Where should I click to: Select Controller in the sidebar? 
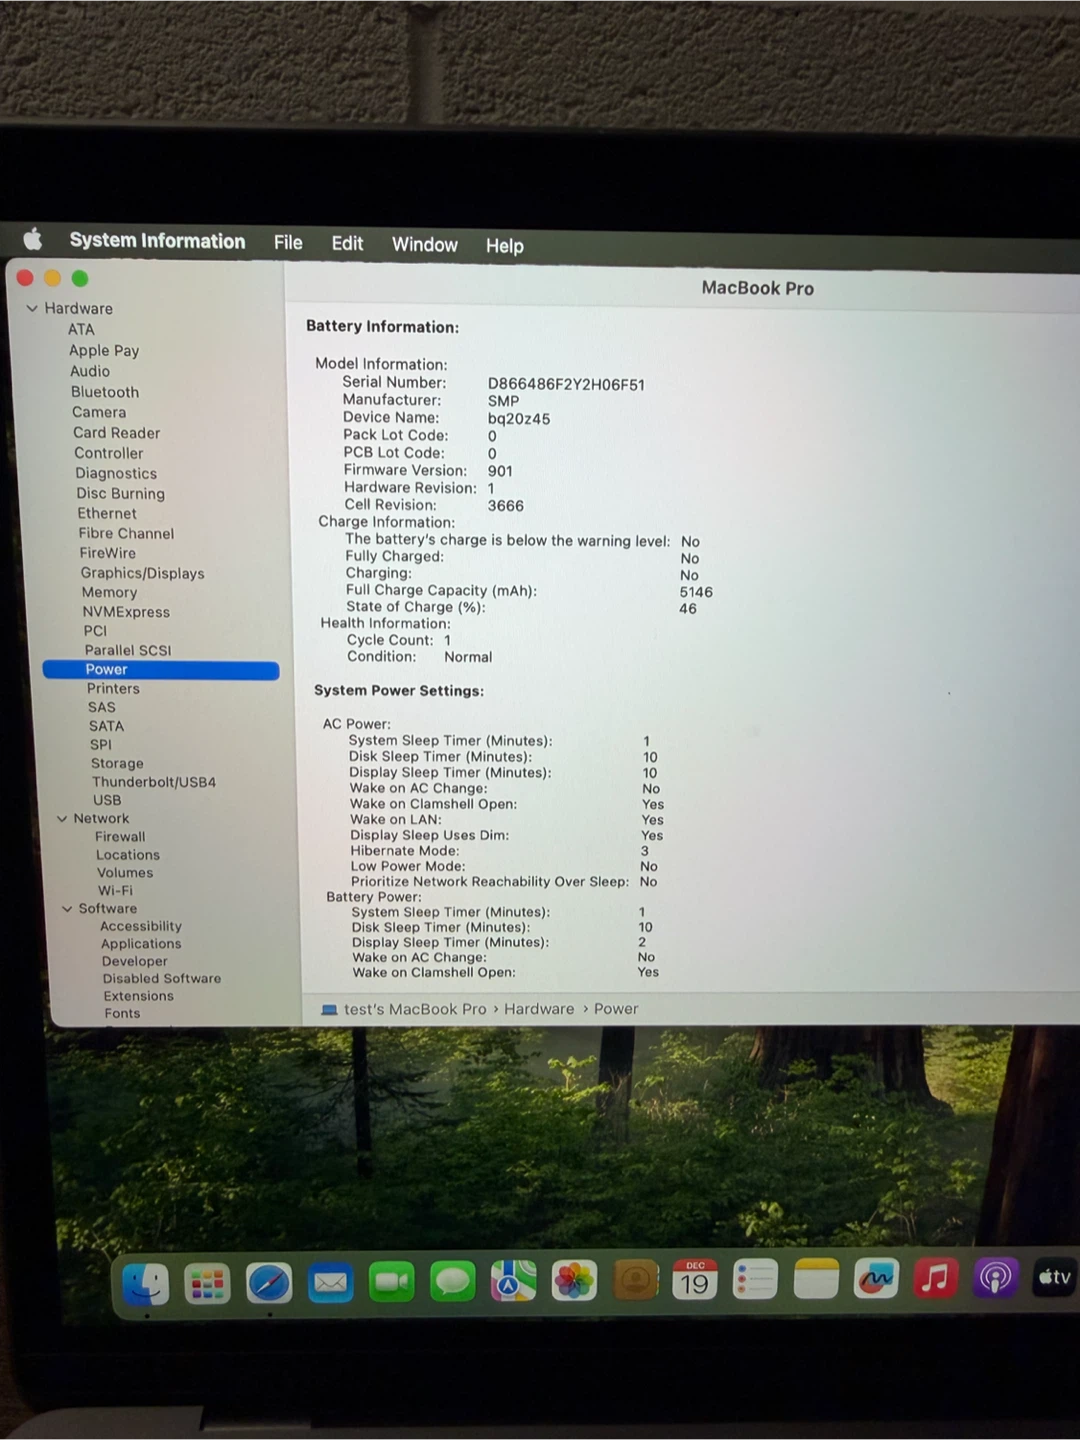click(108, 453)
